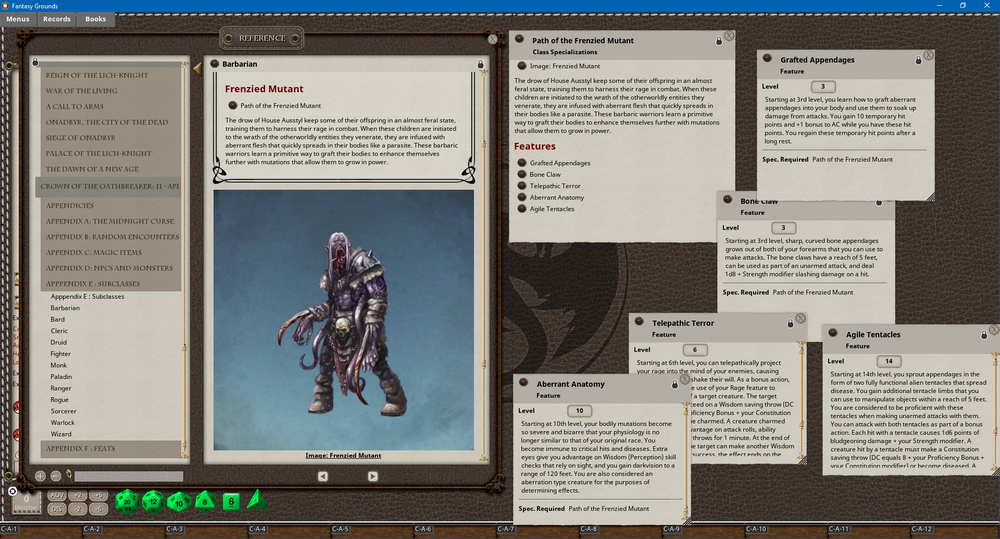Toggle ADV advantage modifier button

[x=57, y=495]
